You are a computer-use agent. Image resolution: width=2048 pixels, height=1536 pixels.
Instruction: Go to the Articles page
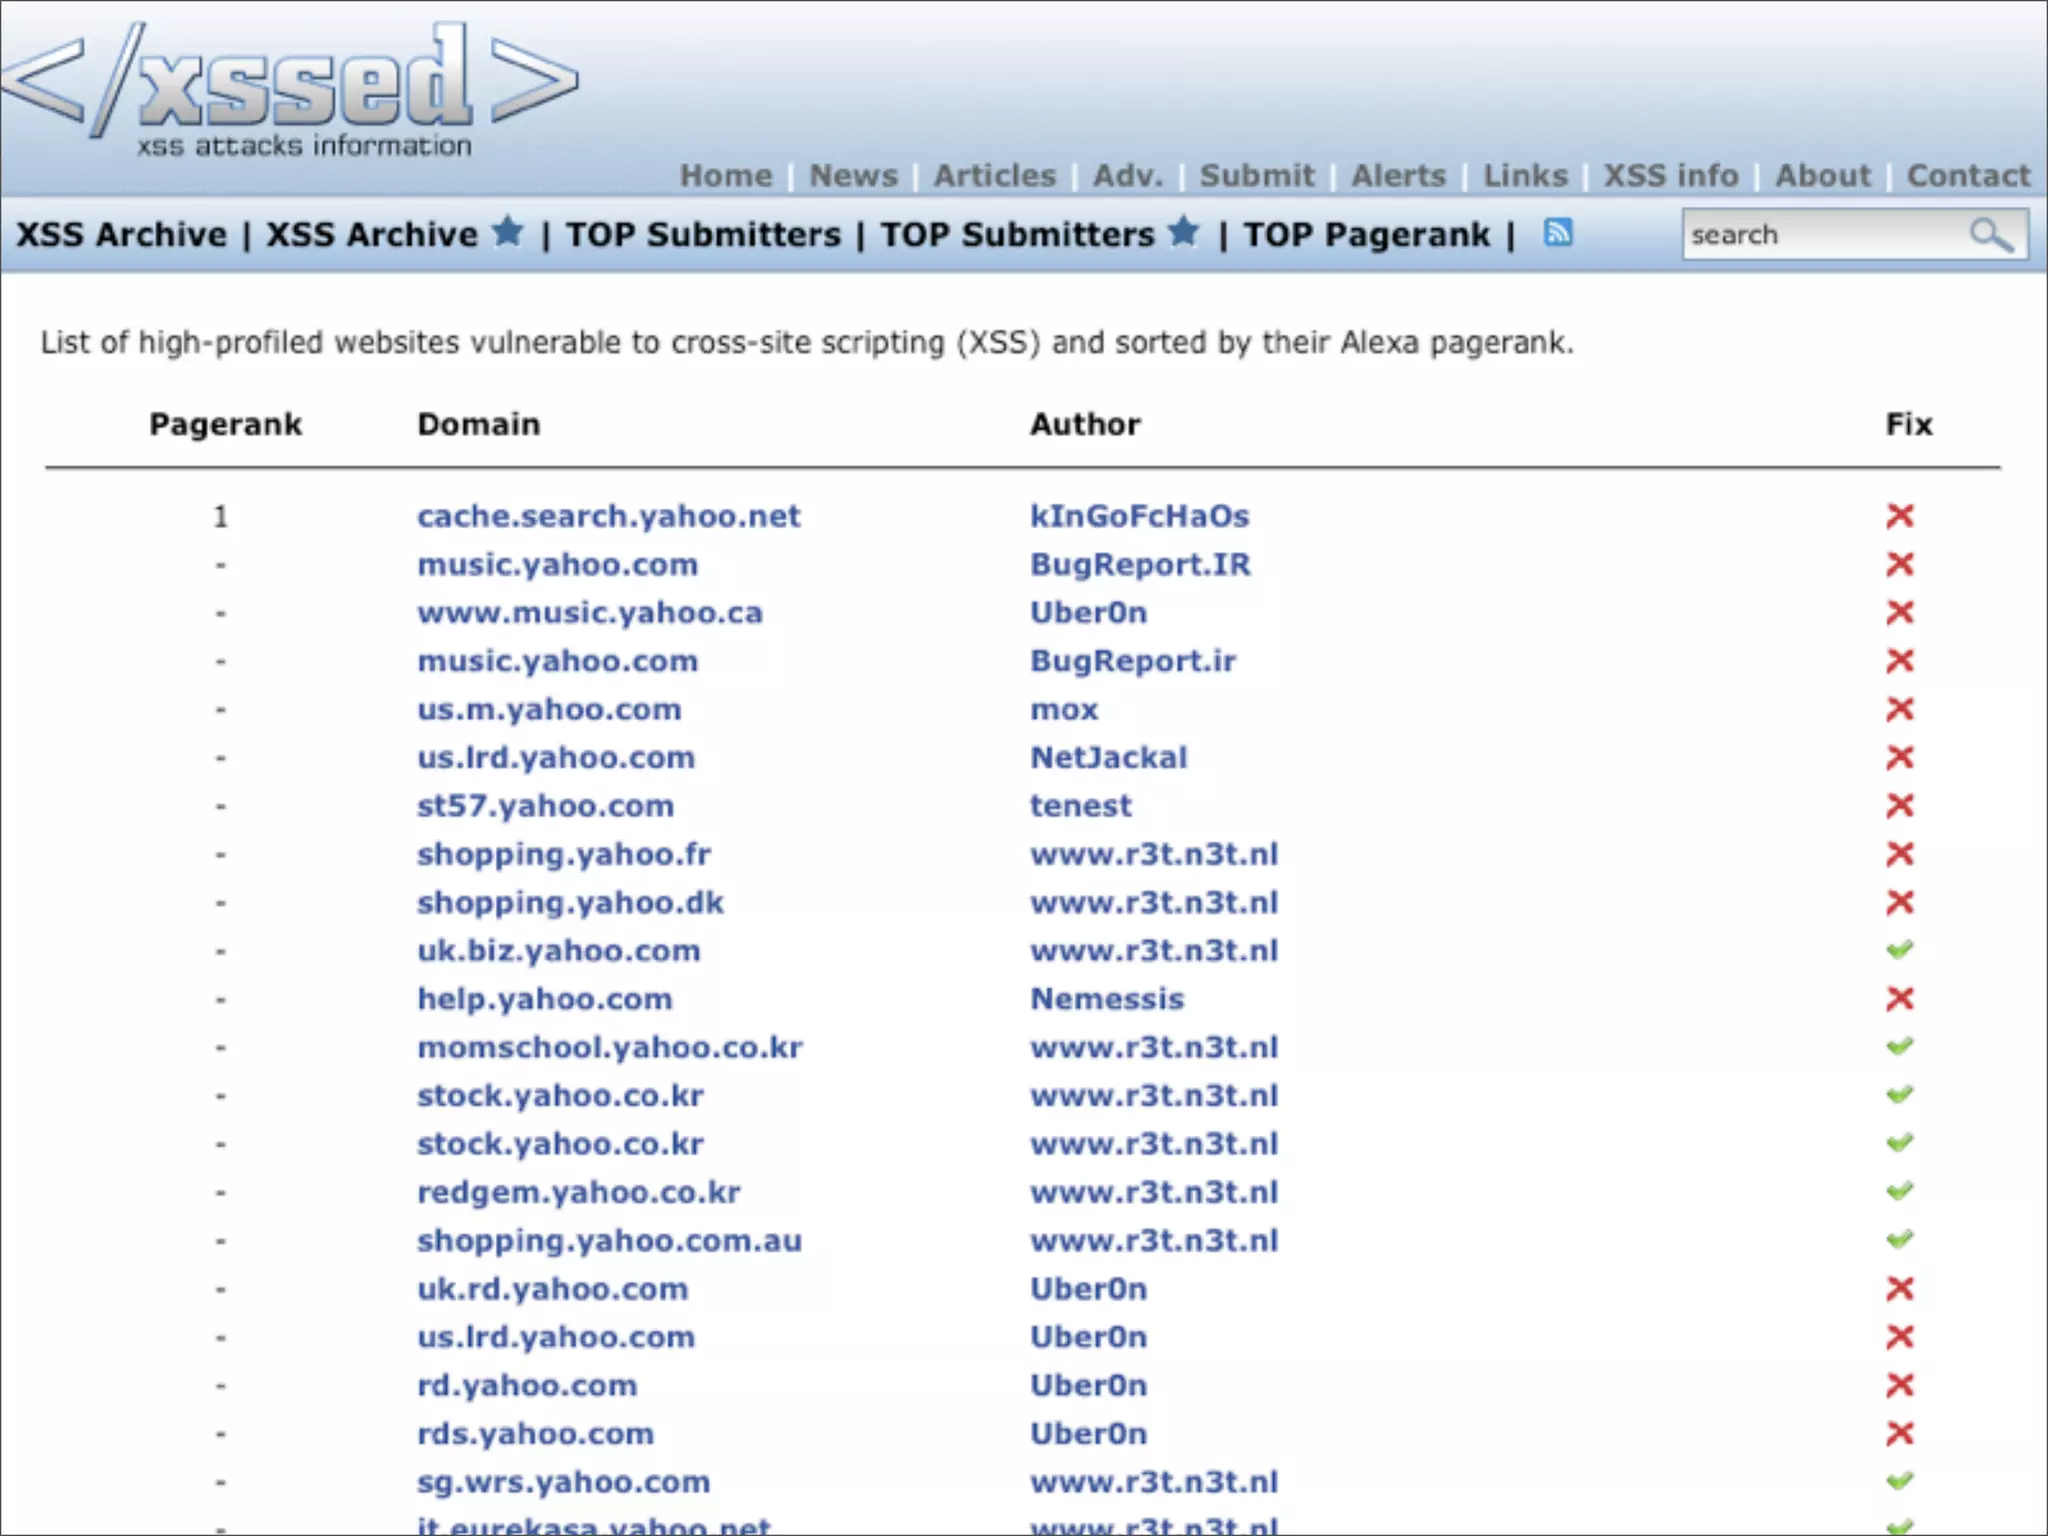point(994,176)
